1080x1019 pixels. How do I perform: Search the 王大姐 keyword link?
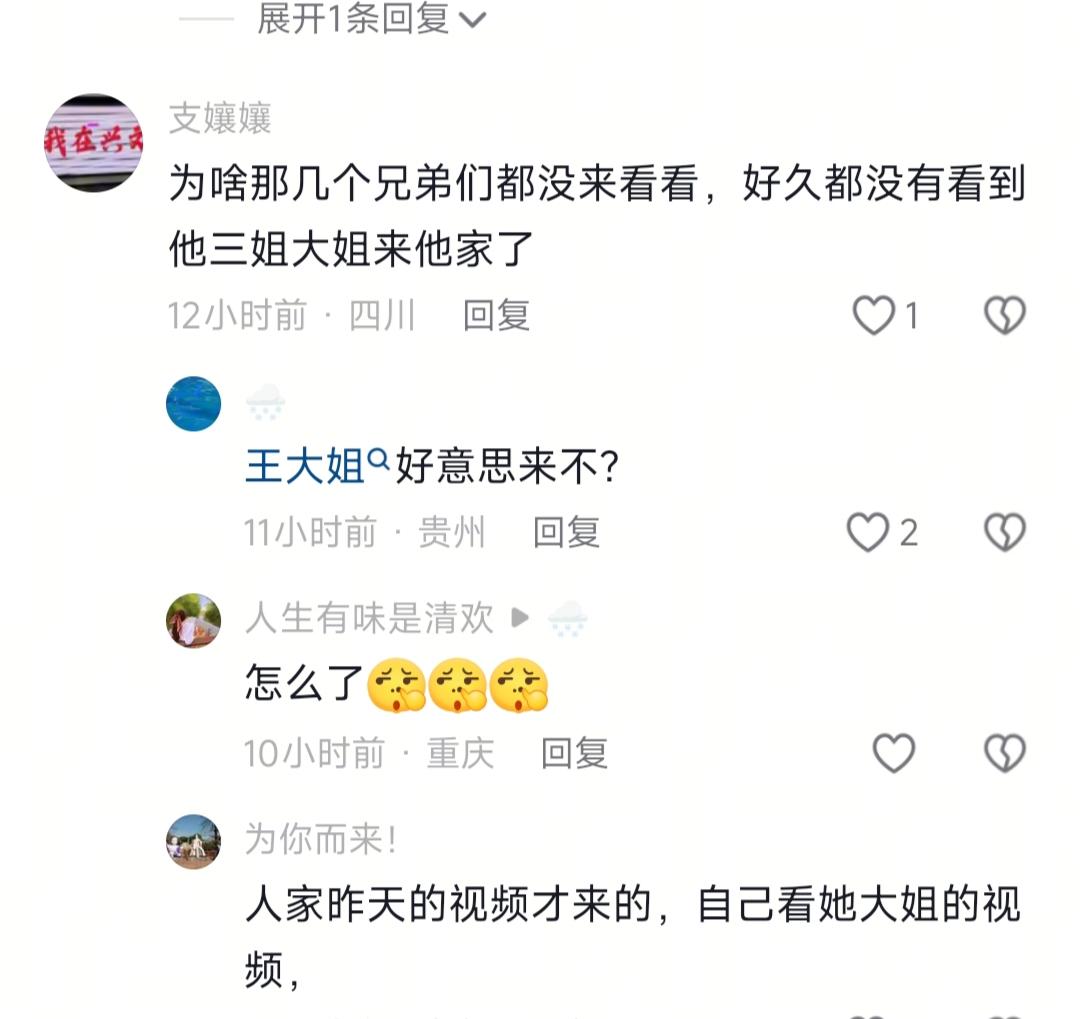coord(304,466)
